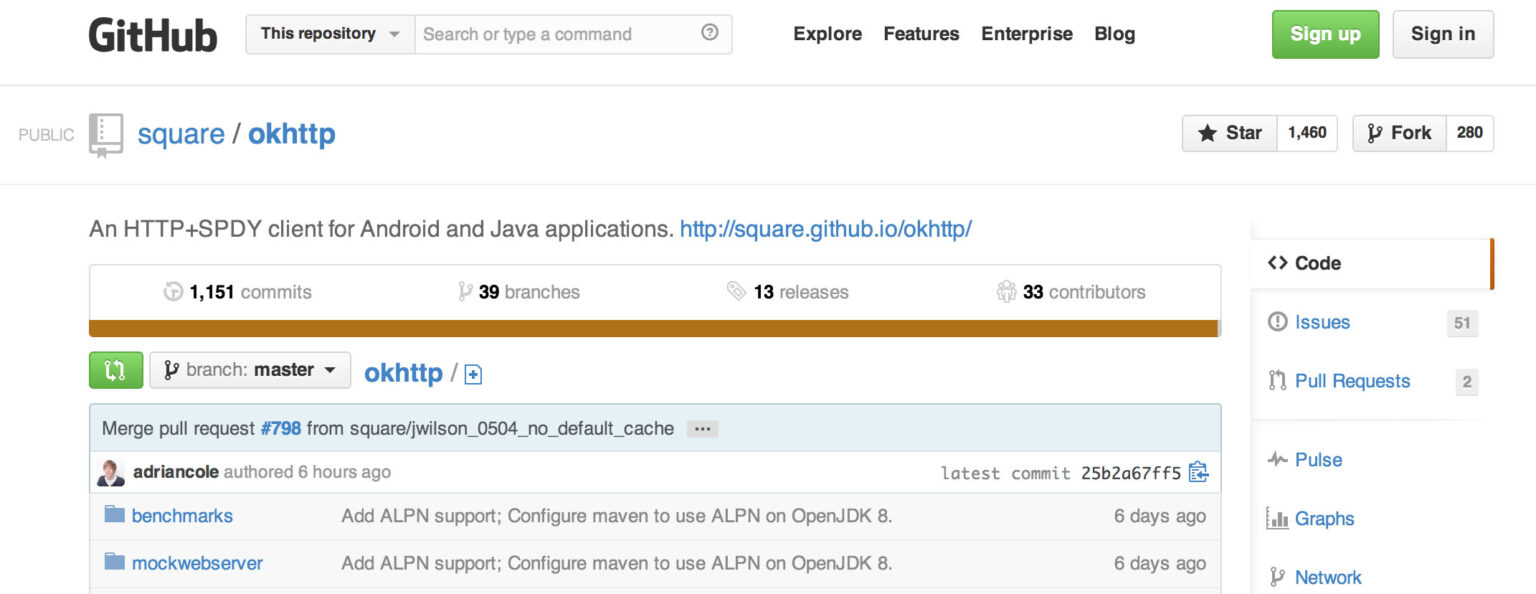This screenshot has height=594, width=1536.
Task: Open the Issues tab in sidebar
Action: pos(1321,322)
